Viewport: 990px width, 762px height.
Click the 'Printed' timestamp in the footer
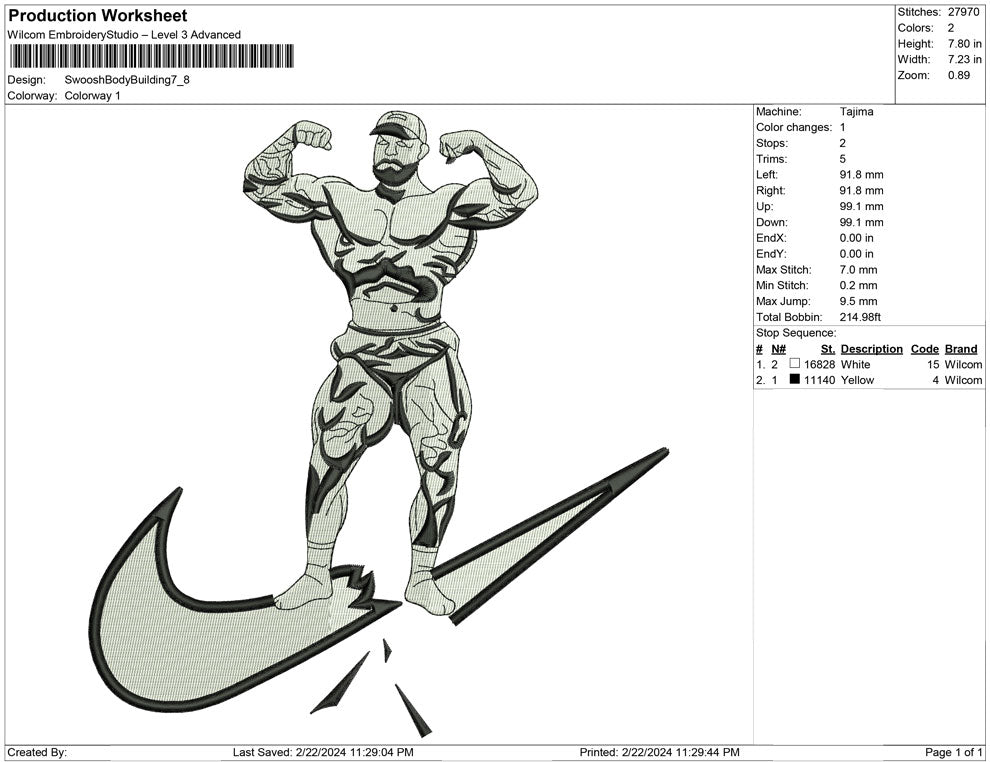click(659, 752)
